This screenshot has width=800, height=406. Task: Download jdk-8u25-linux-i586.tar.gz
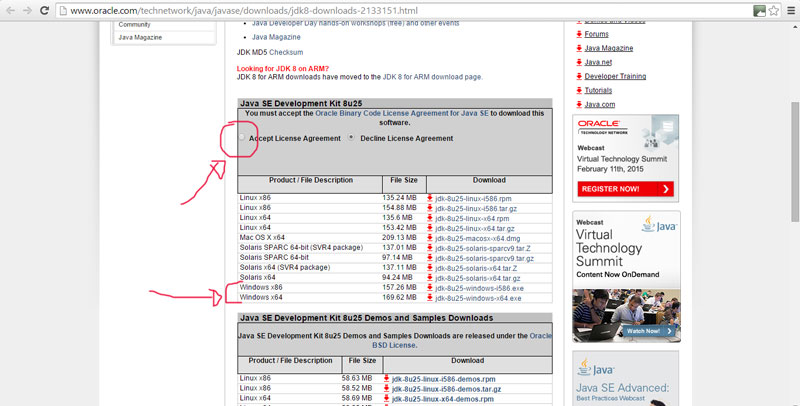(476, 209)
